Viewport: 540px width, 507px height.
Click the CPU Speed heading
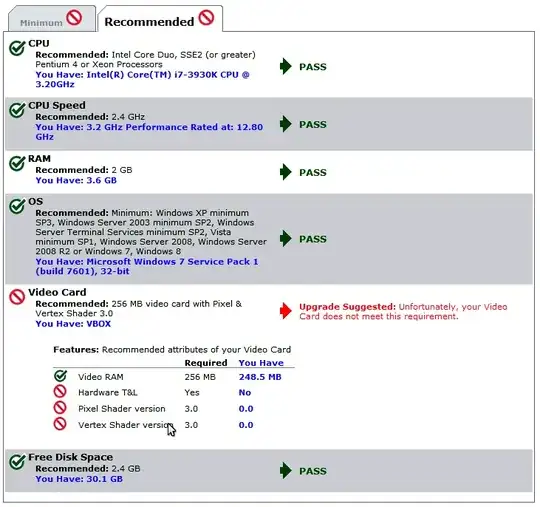pyautogui.click(x=57, y=105)
